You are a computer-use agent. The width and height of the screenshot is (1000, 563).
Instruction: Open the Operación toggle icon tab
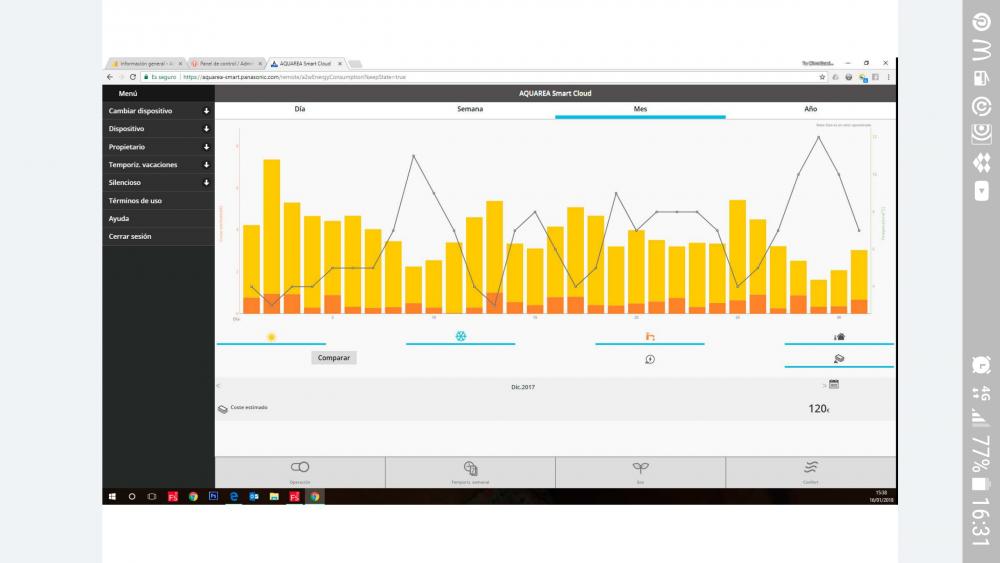point(300,467)
